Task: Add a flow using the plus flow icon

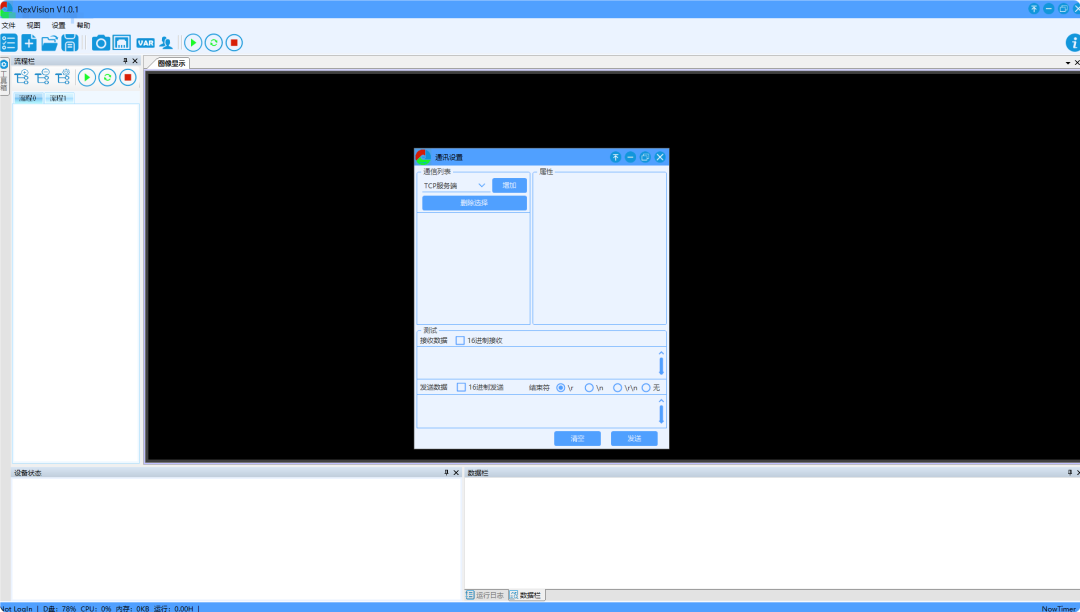Action: 21,77
